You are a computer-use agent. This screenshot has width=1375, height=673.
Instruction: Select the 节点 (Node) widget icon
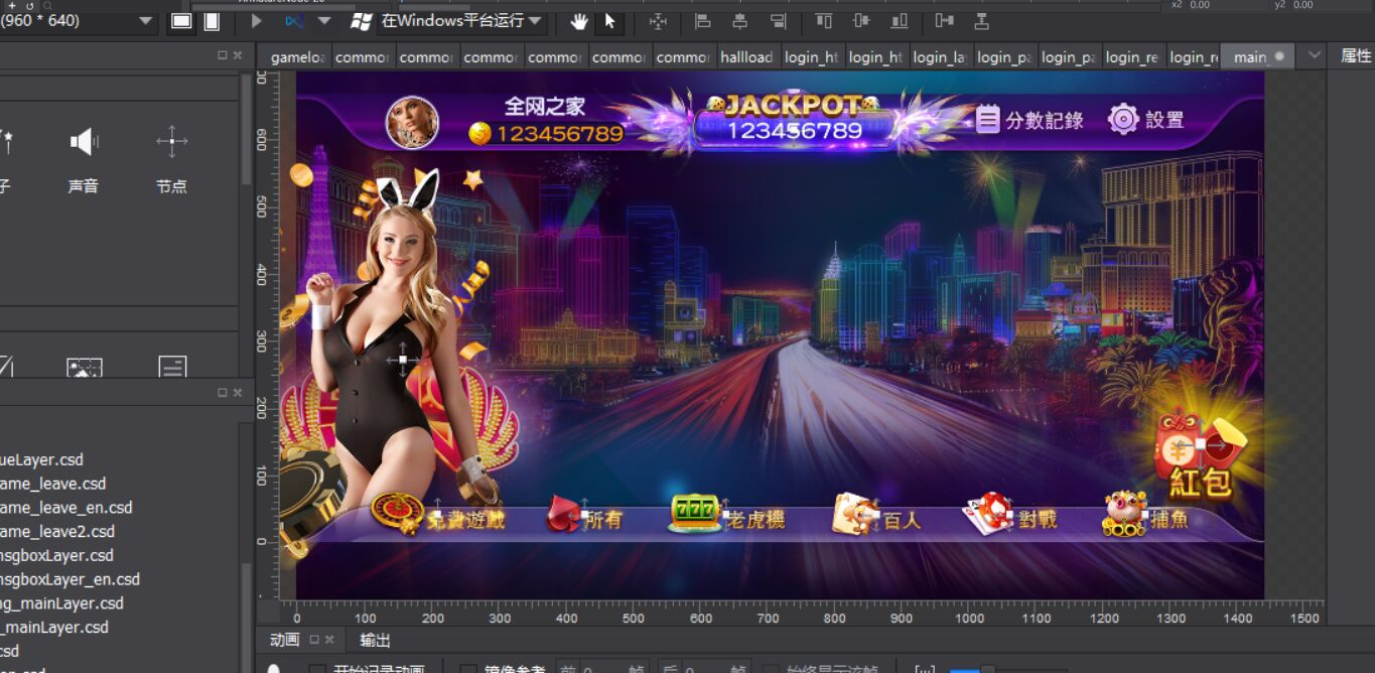point(171,143)
